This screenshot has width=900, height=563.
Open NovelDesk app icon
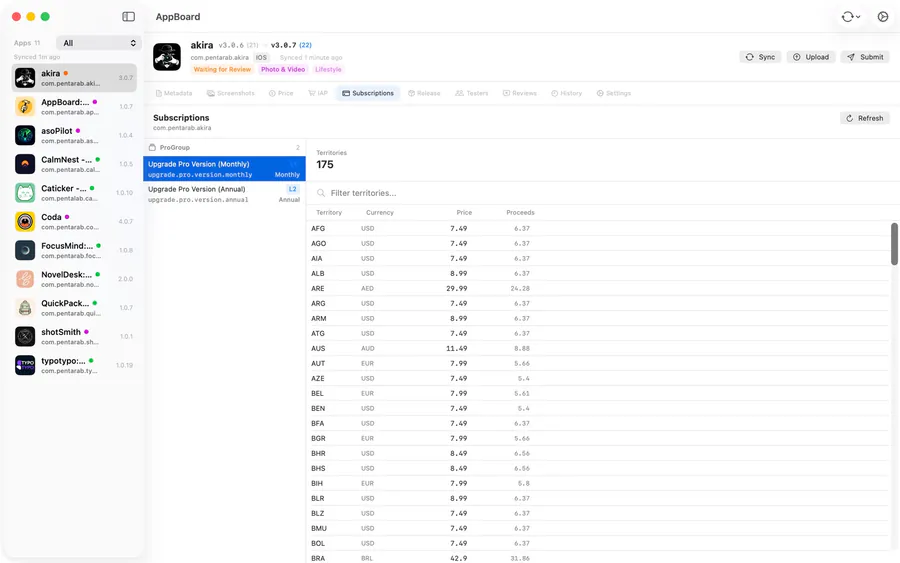(25, 279)
